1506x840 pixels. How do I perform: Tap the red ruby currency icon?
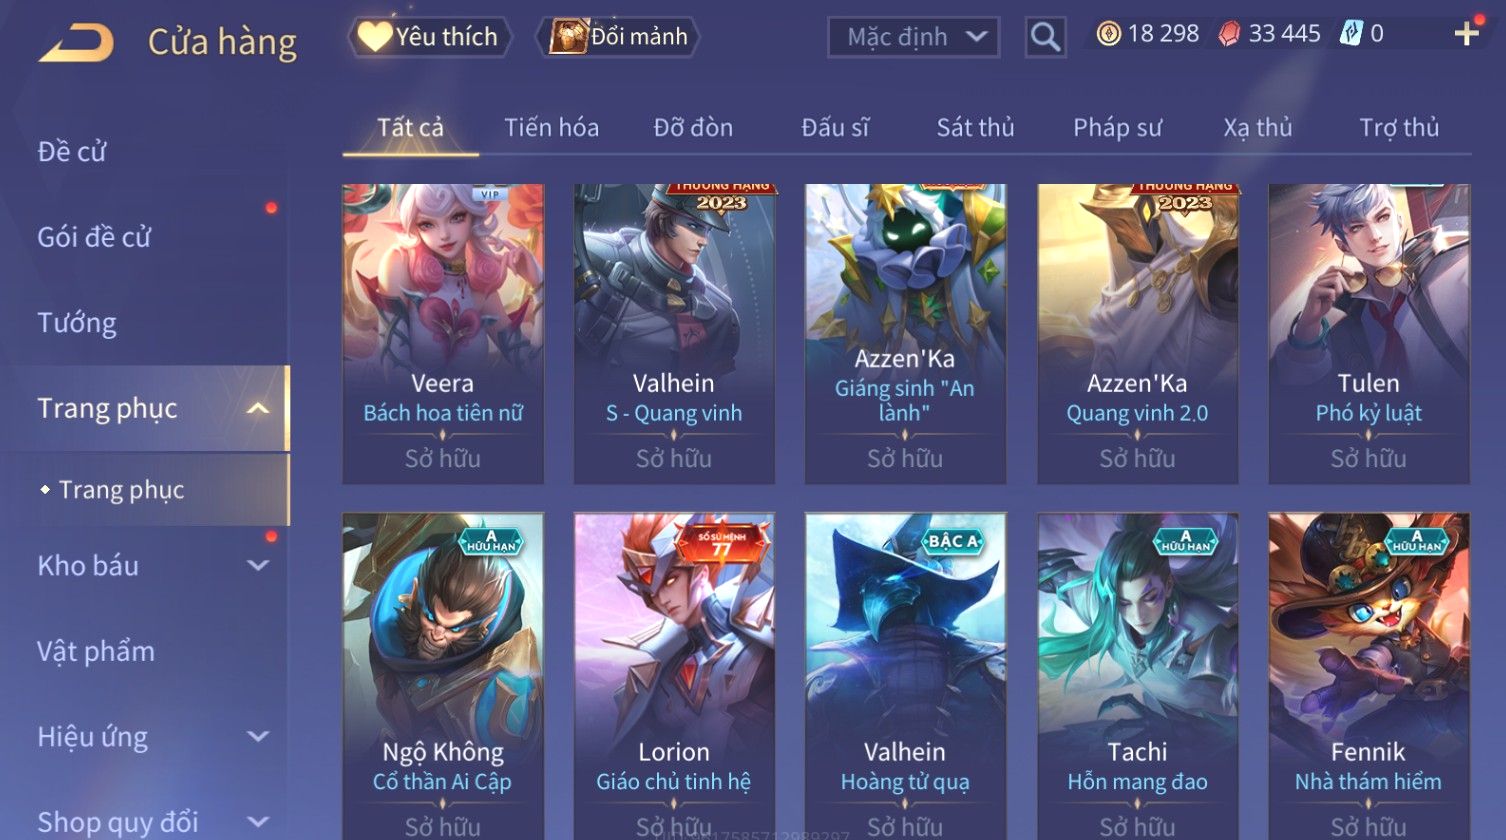pos(1229,34)
